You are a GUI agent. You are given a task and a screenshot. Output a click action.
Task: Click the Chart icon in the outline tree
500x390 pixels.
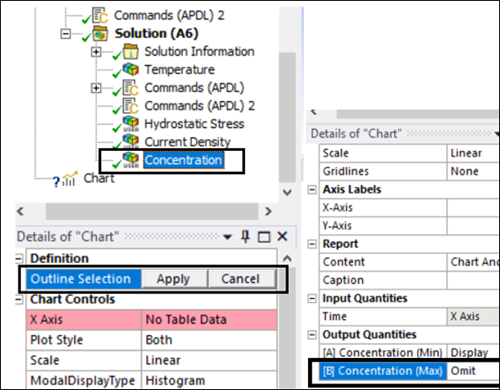70,178
